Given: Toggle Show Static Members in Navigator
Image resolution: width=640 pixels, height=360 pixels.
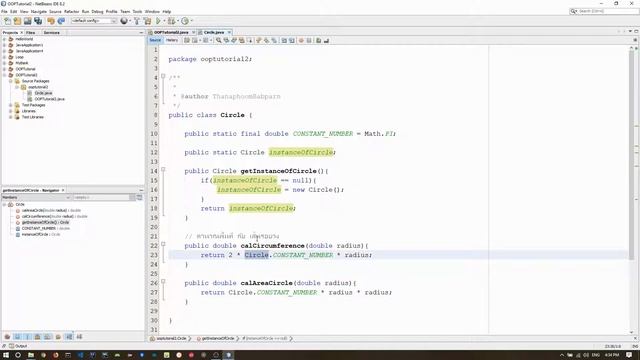Looking at the screenshot, I should [x=28, y=337].
